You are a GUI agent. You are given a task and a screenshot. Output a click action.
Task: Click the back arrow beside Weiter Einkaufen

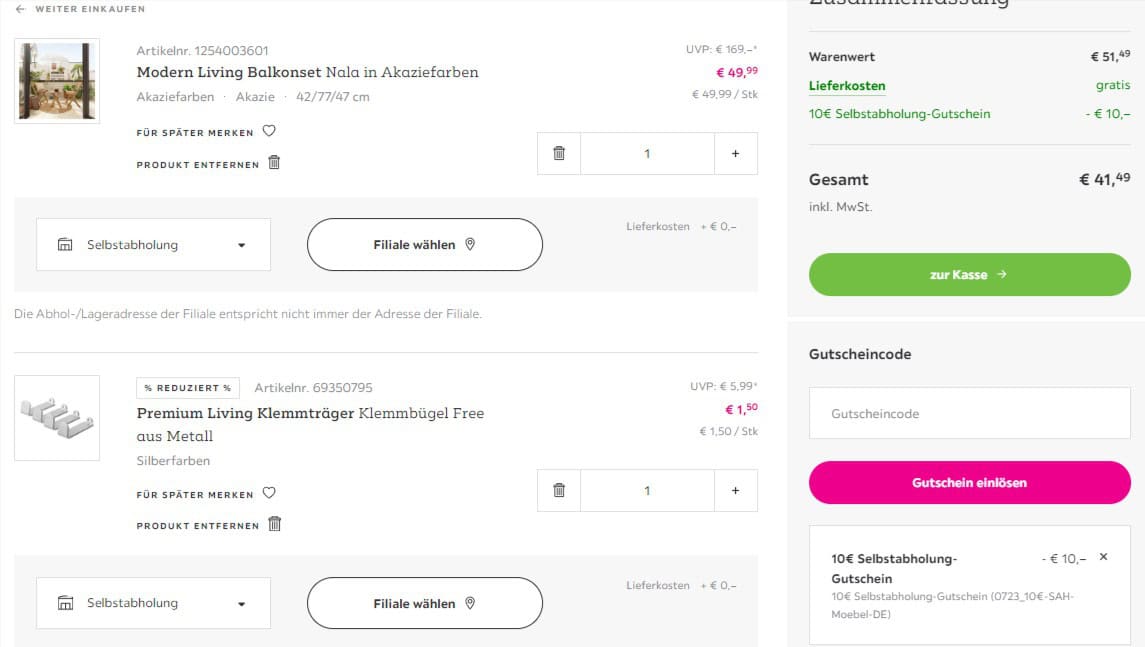pos(20,9)
